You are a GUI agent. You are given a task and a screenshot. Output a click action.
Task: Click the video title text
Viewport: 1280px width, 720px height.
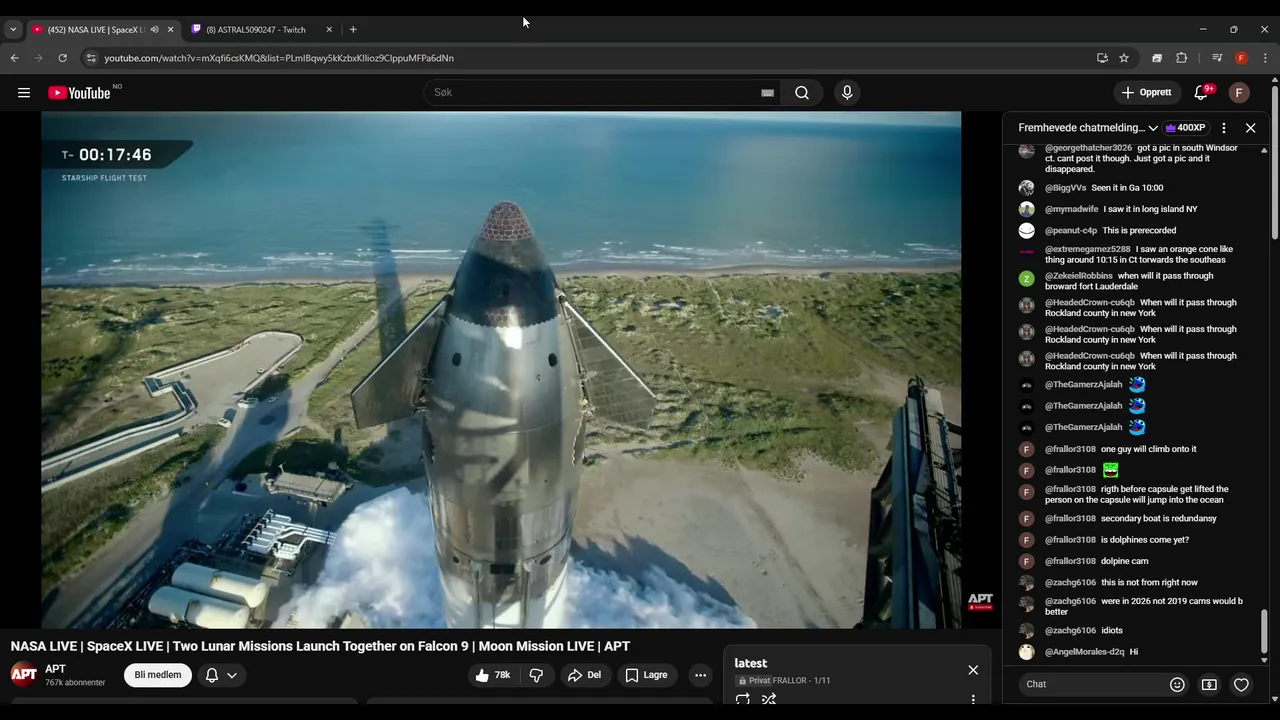click(x=320, y=647)
